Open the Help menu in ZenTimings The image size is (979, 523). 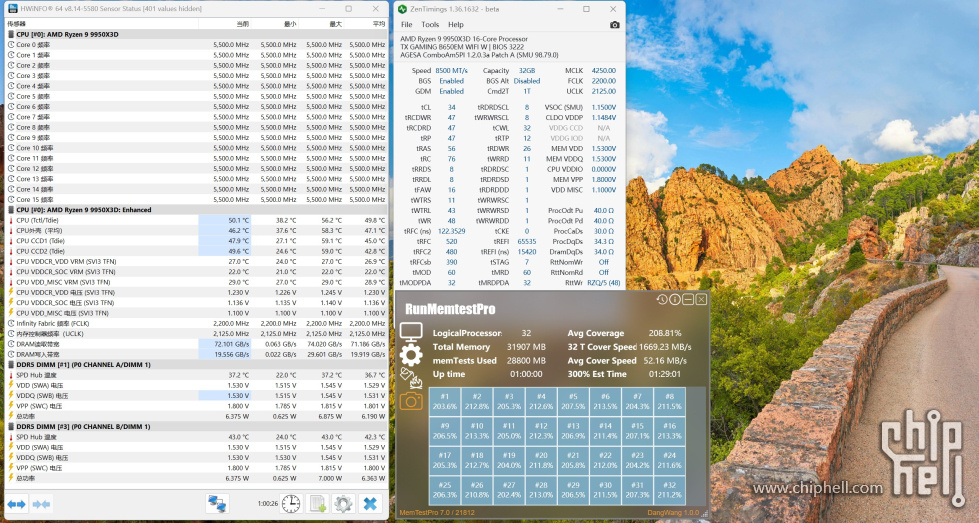pos(456,25)
